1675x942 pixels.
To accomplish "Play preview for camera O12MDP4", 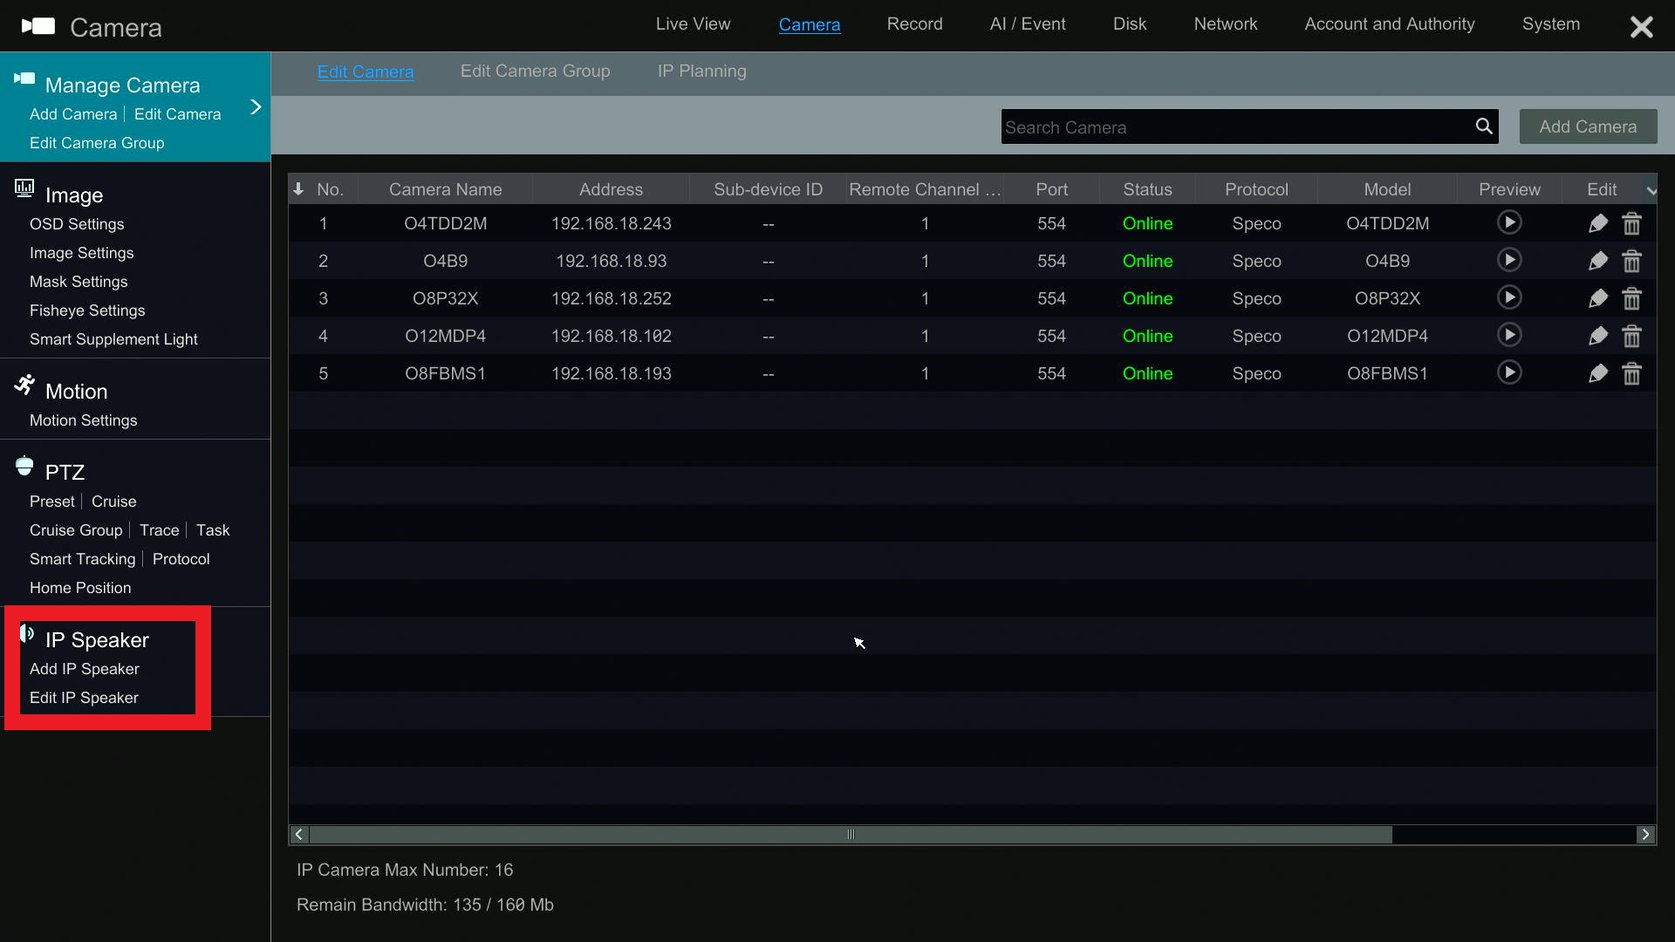I will tap(1509, 335).
